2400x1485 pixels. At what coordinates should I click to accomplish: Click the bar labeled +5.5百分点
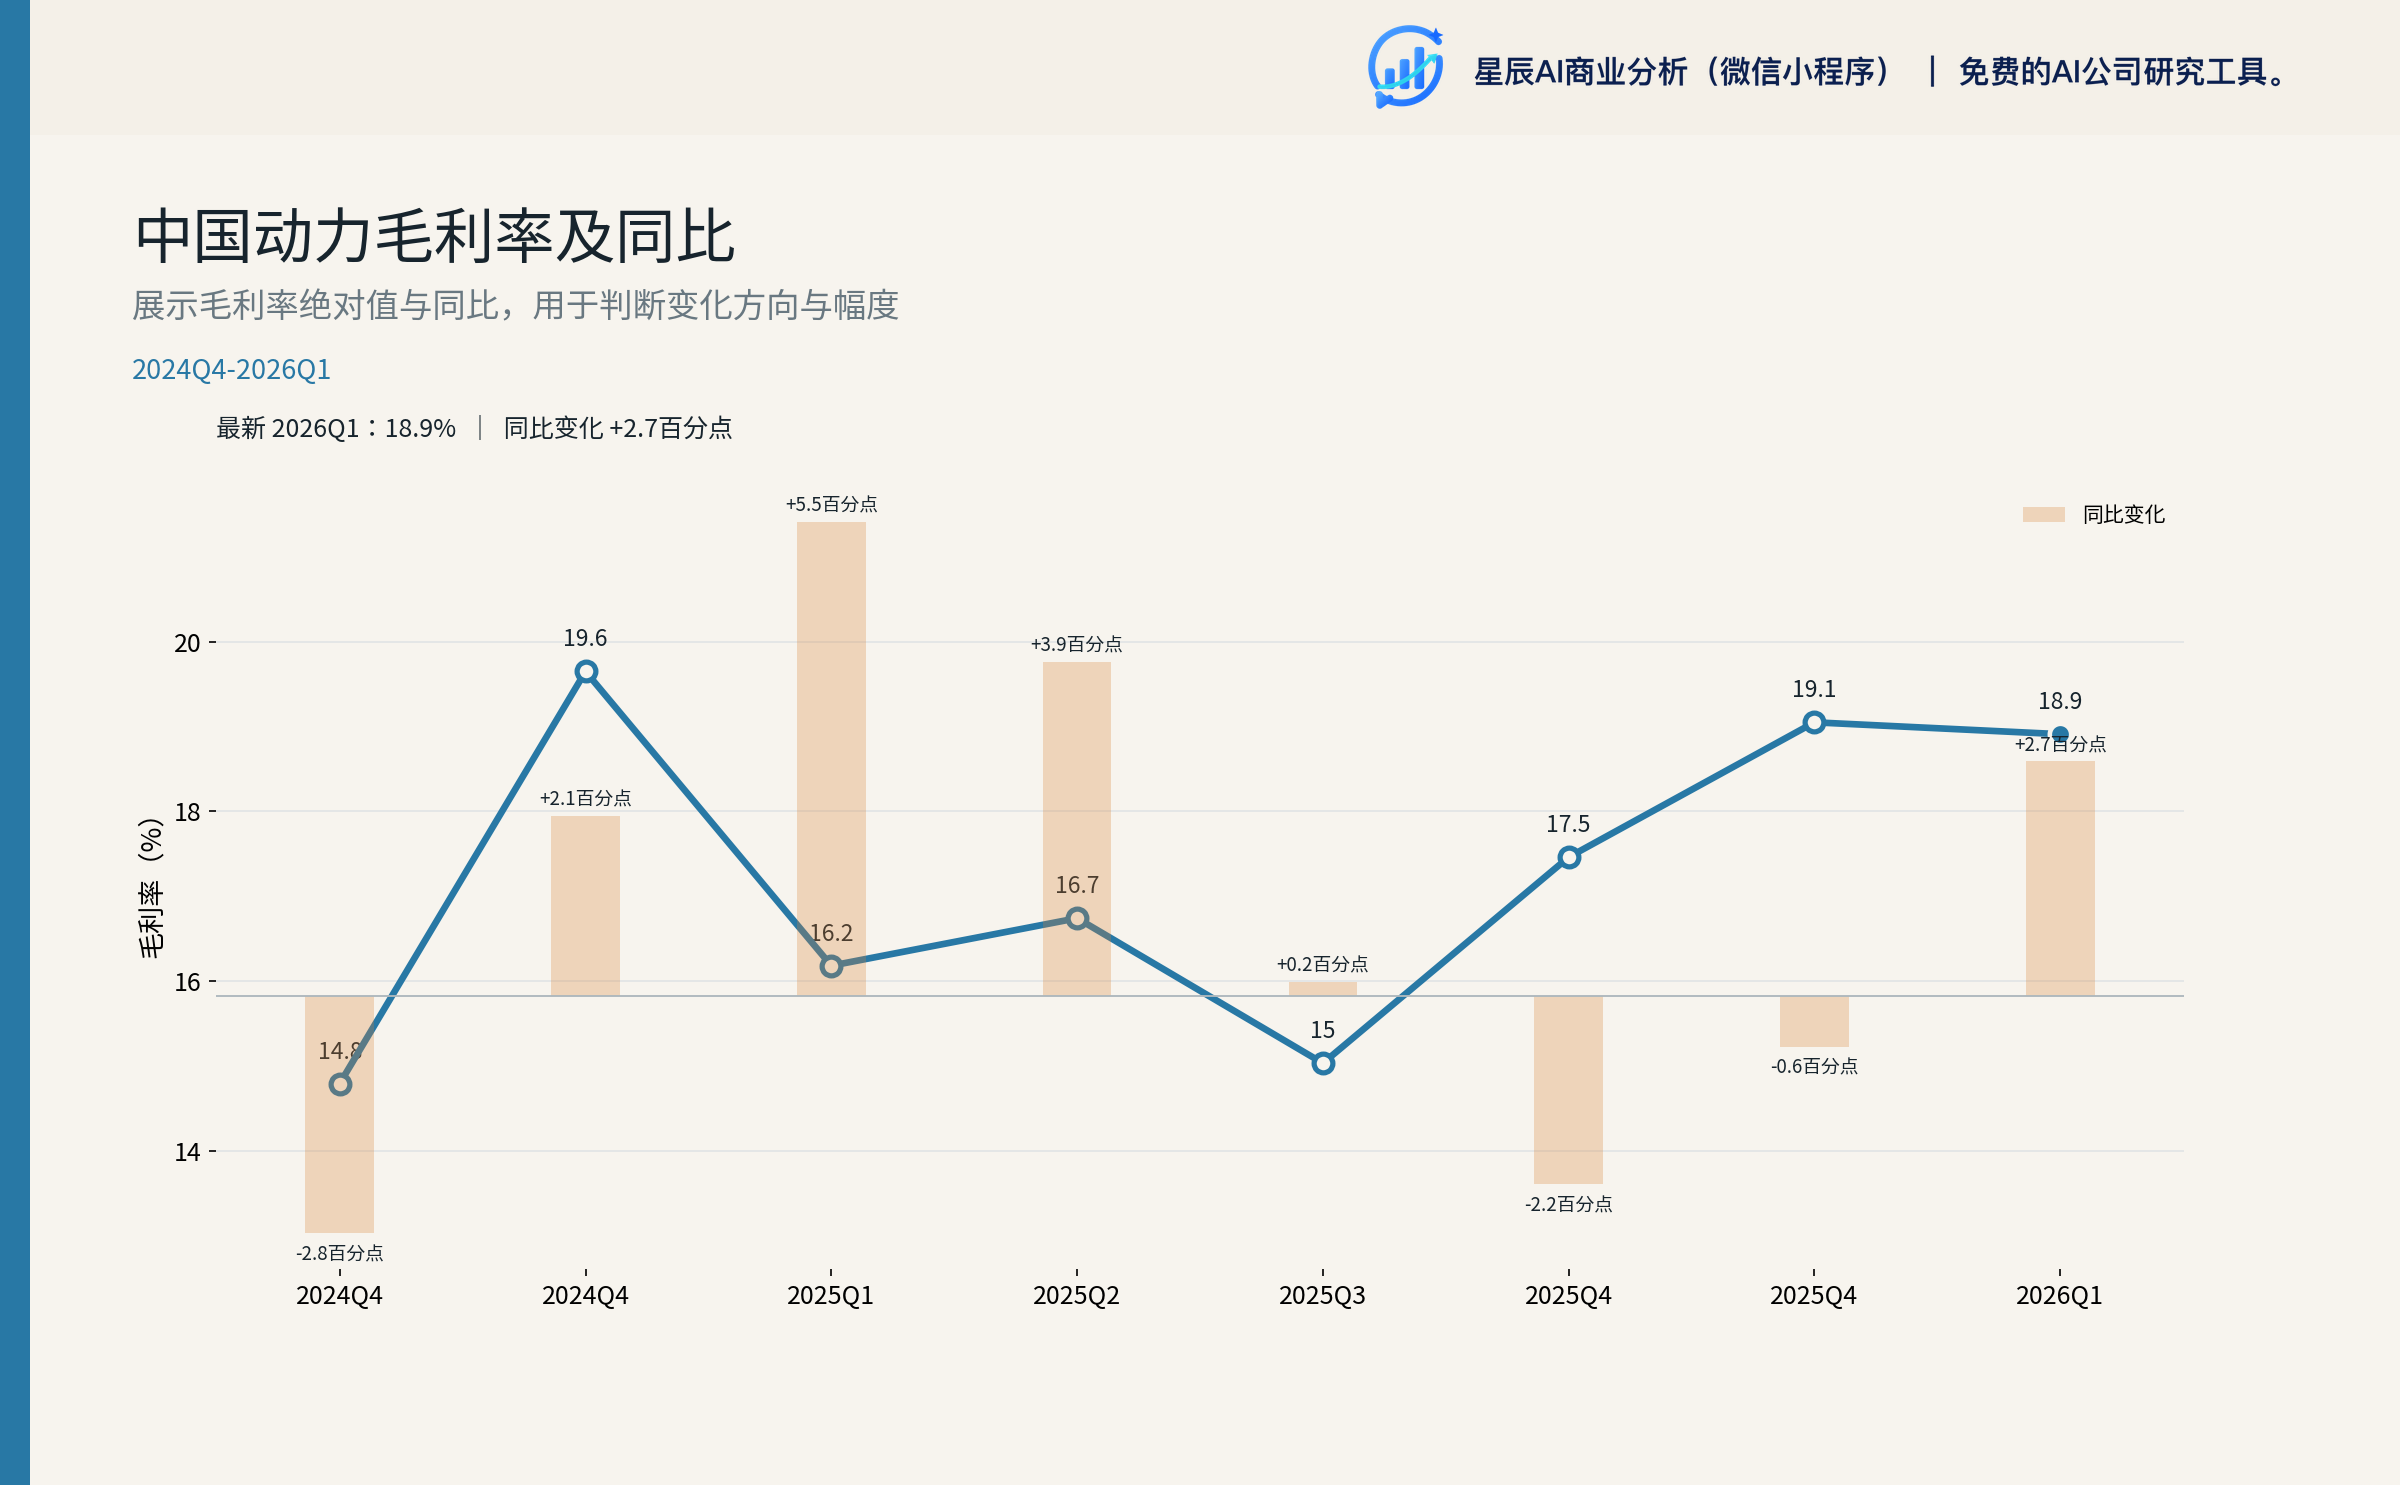[x=831, y=758]
